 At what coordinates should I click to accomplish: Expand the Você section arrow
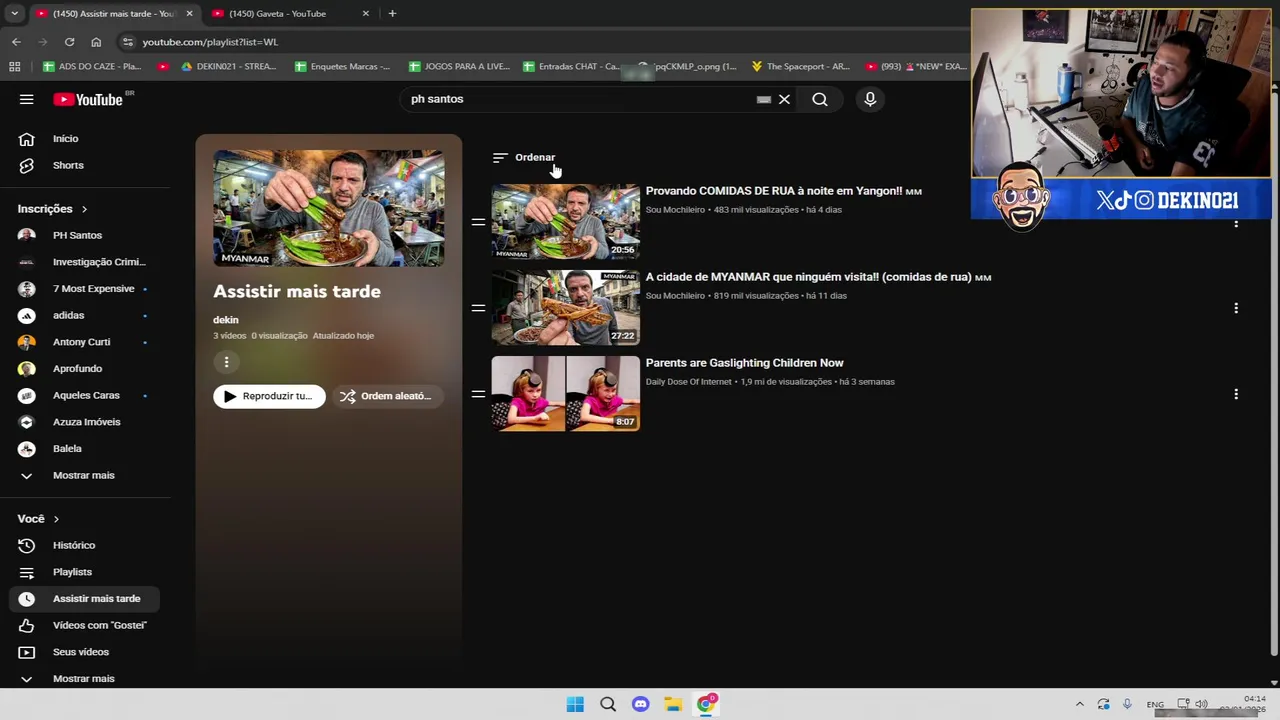click(56, 519)
